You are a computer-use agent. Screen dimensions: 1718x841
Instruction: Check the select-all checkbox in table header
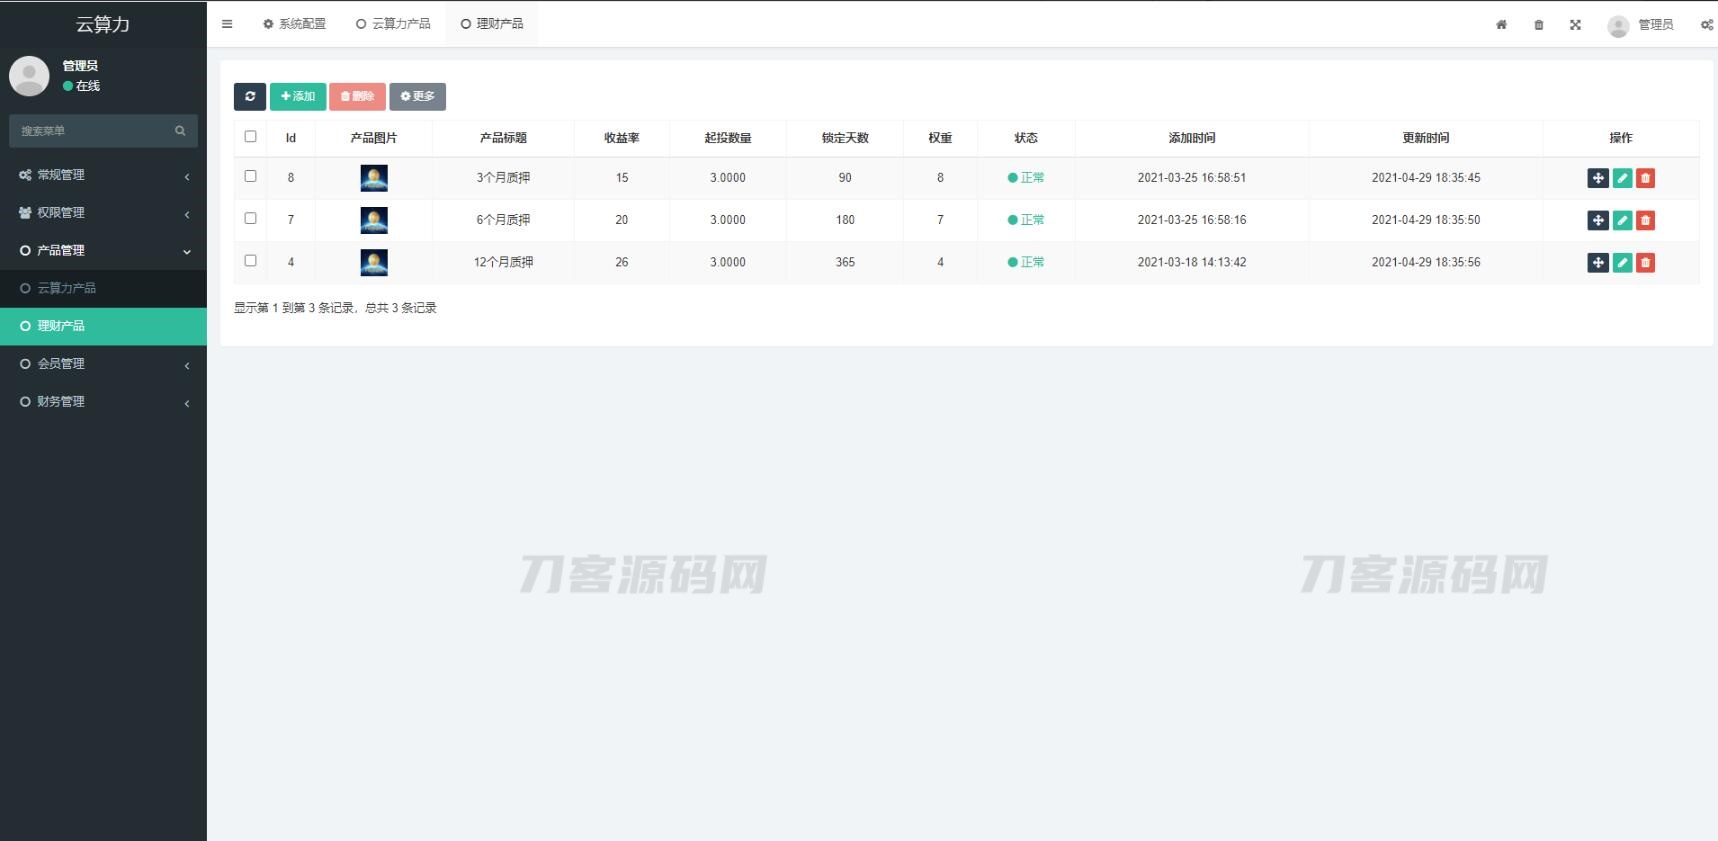point(250,137)
